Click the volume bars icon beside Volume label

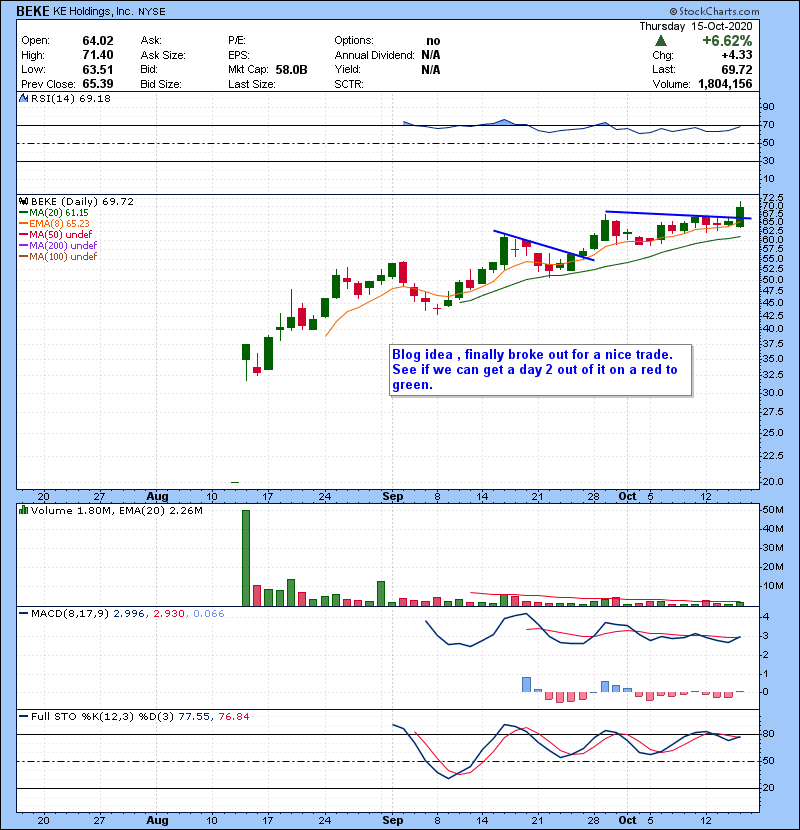tap(23, 511)
